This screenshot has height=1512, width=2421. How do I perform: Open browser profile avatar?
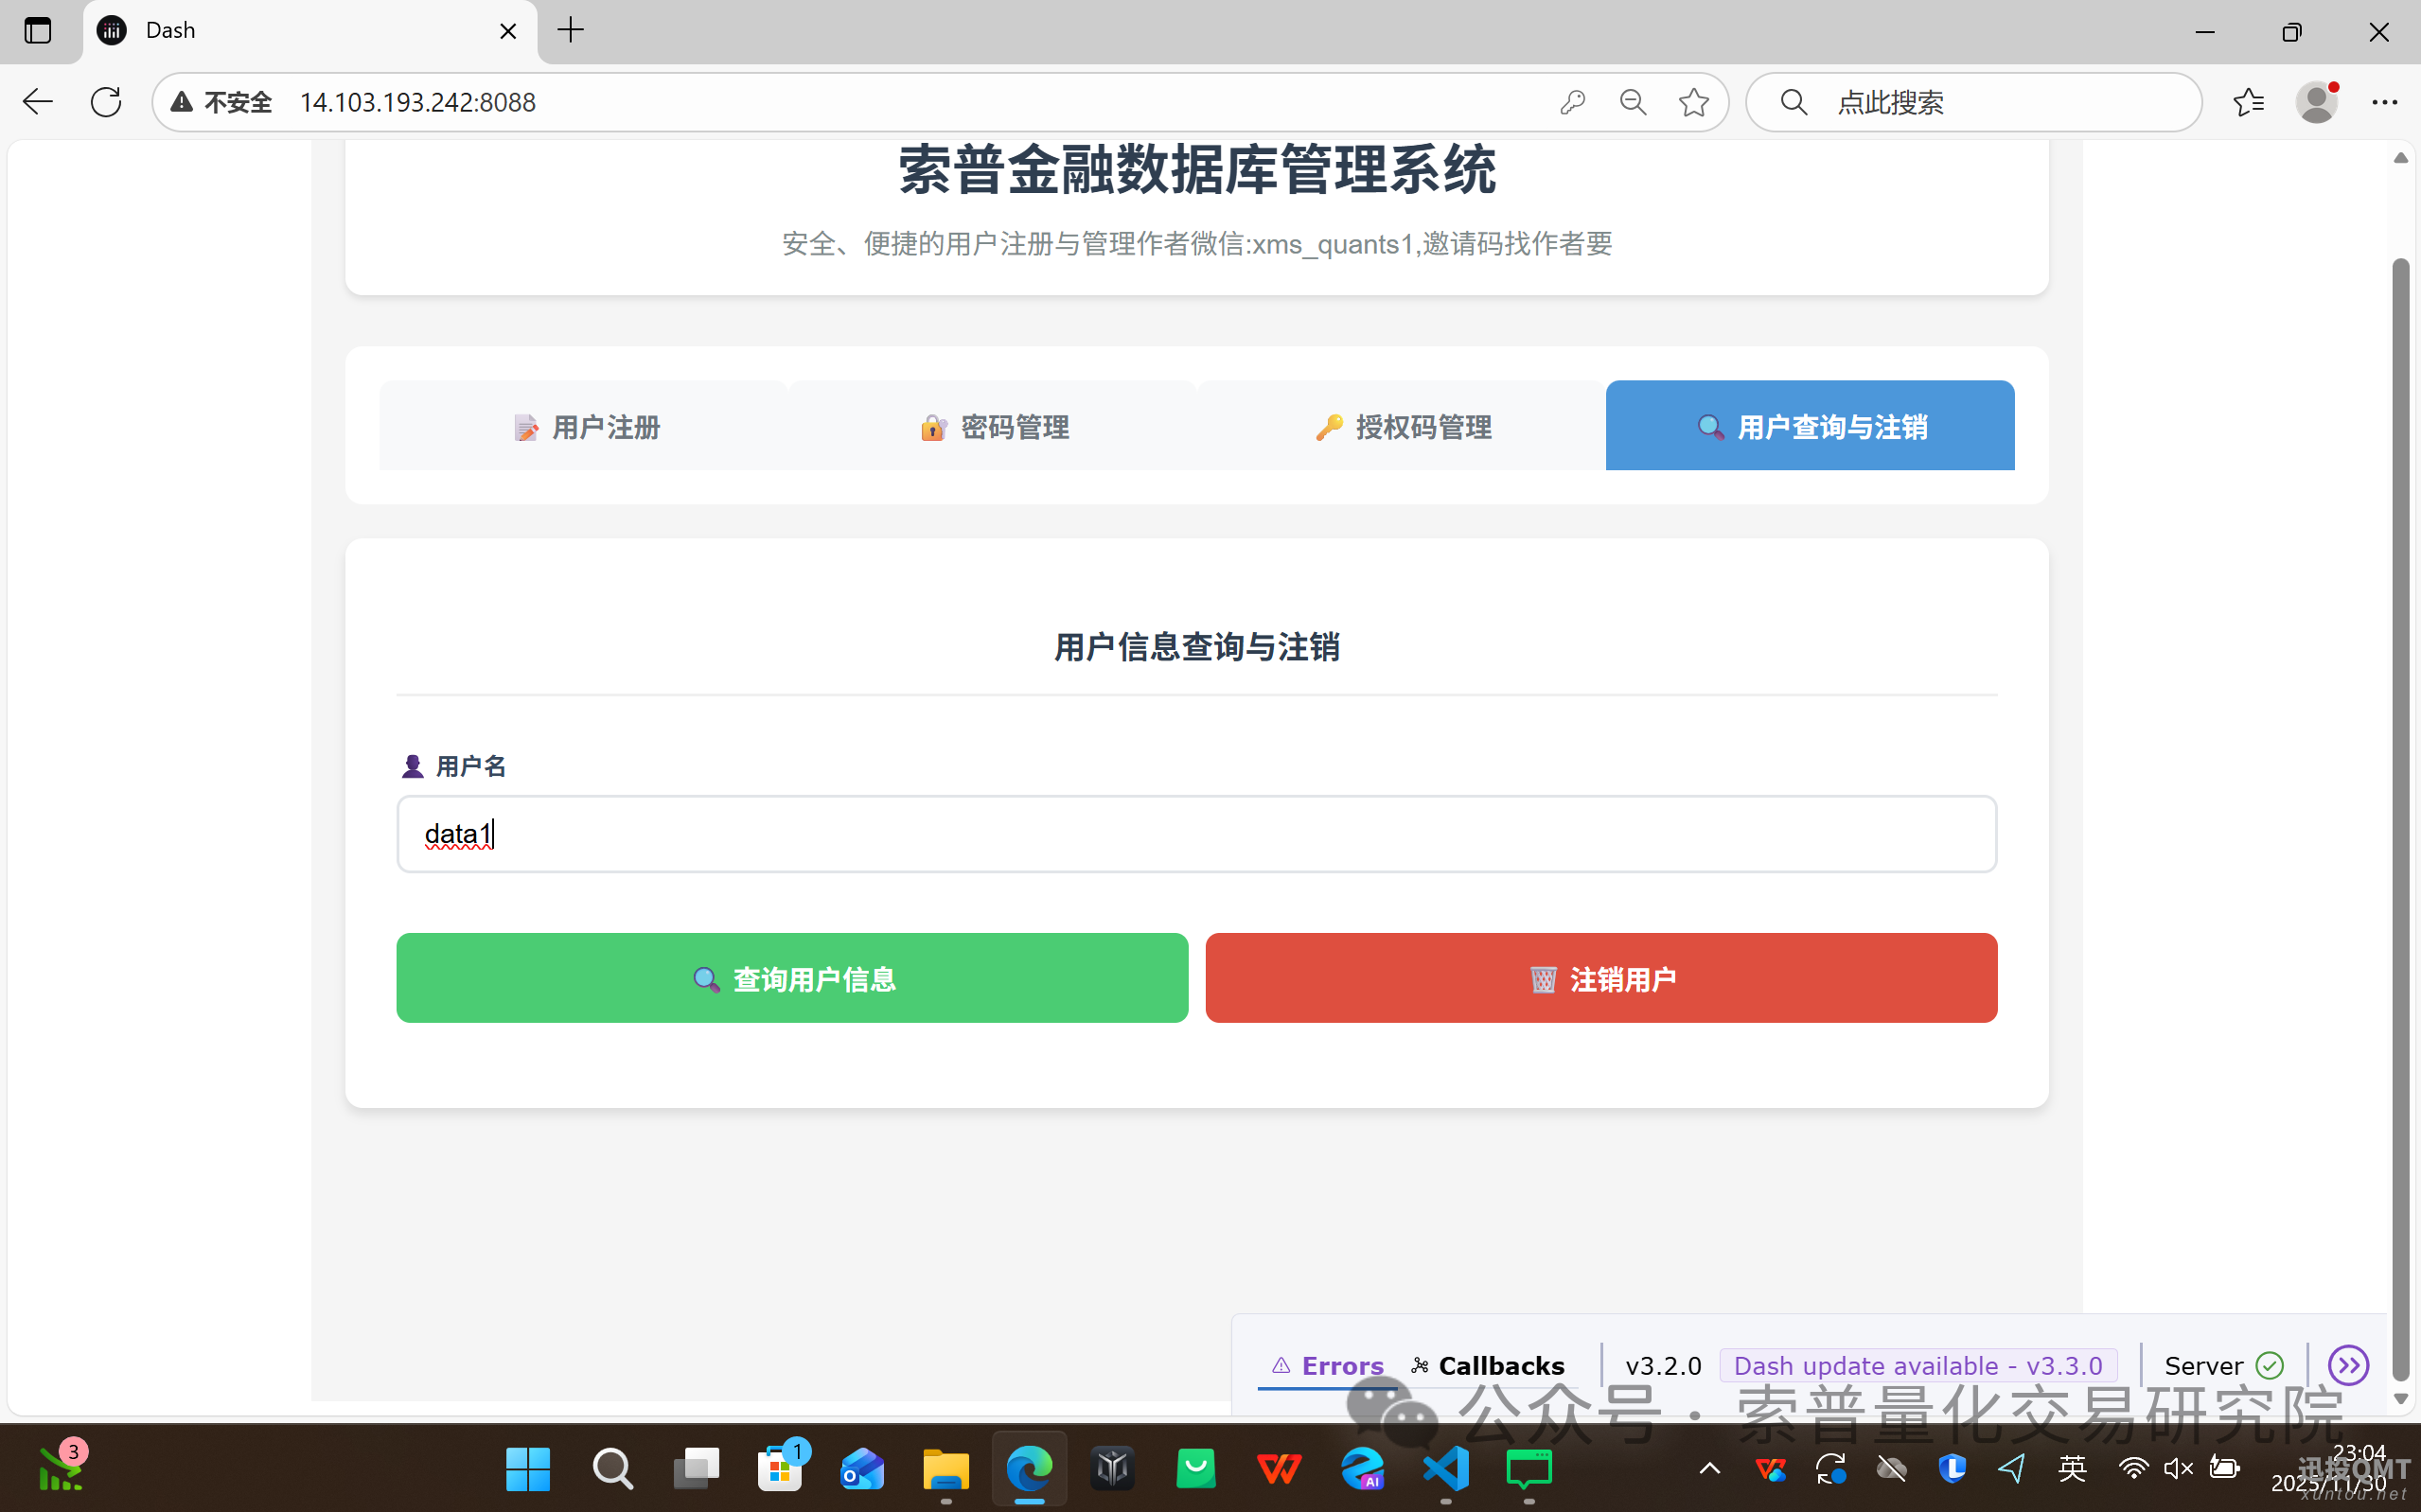tap(2316, 102)
